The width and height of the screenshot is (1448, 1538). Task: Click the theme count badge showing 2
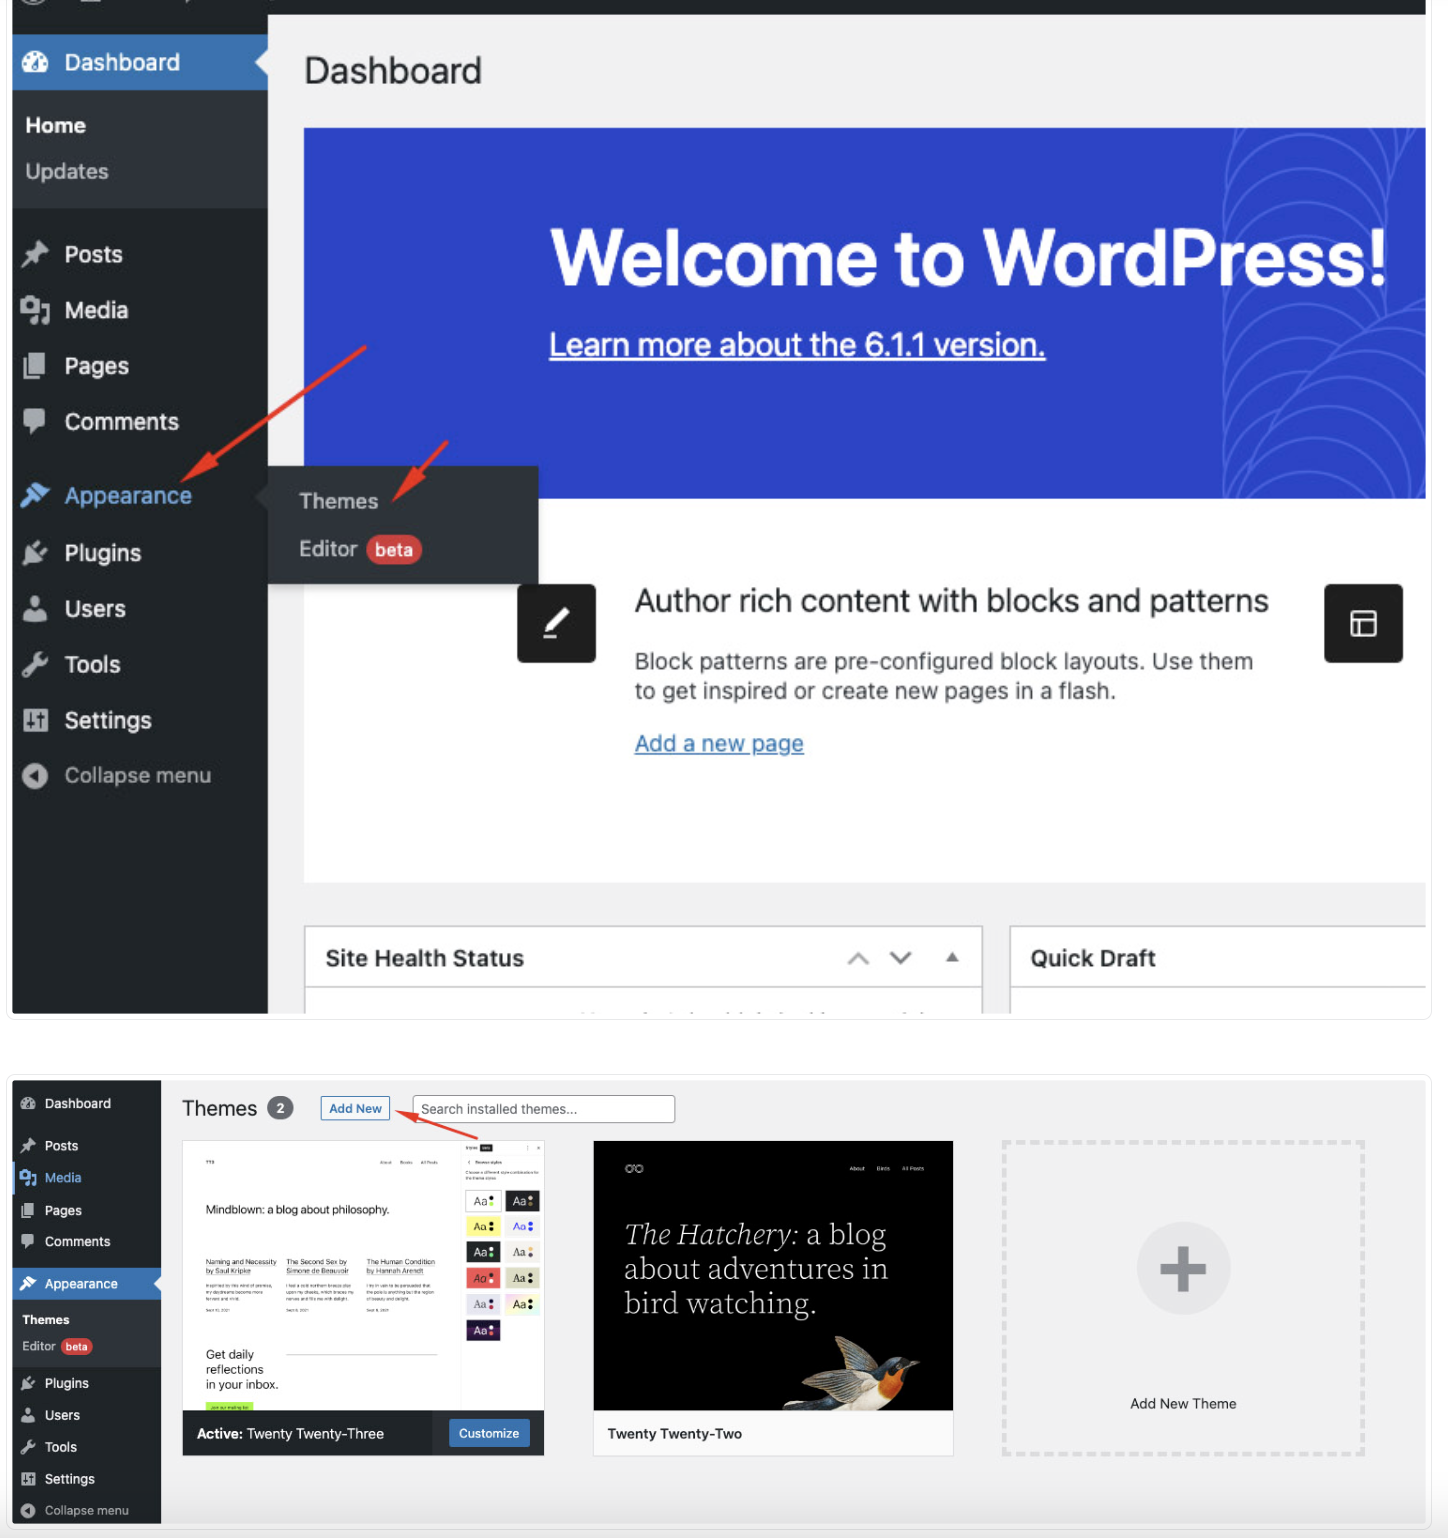tap(280, 1108)
